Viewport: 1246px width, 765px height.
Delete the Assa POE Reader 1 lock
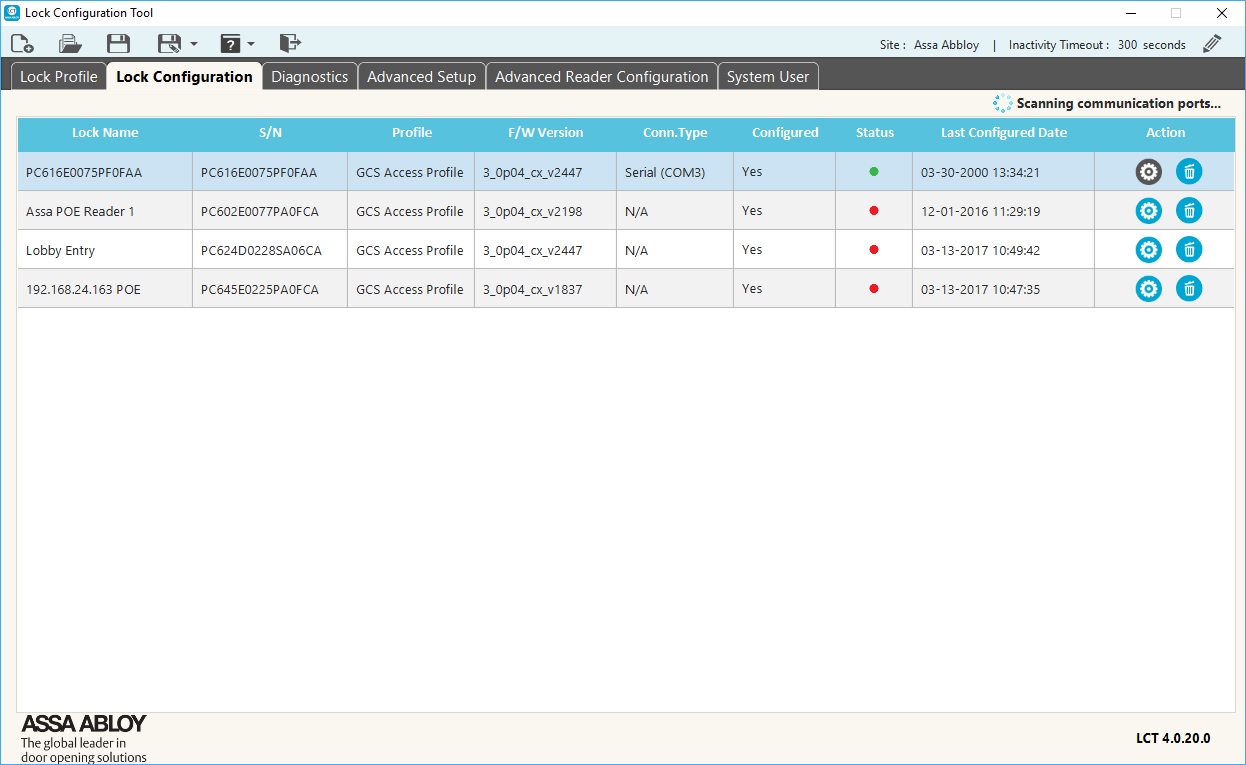click(1189, 210)
